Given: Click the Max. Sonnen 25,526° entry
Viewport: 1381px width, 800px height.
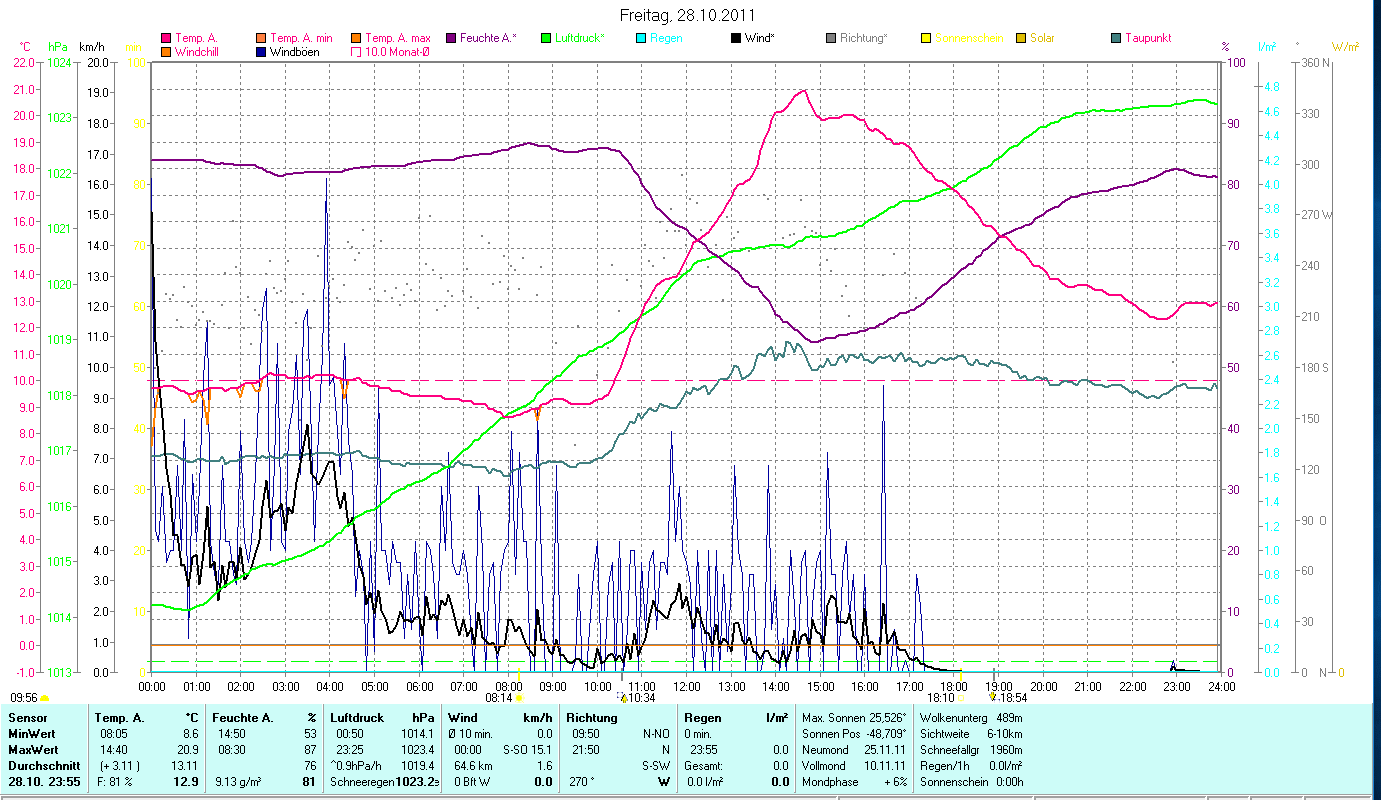Looking at the screenshot, I should click(x=854, y=719).
